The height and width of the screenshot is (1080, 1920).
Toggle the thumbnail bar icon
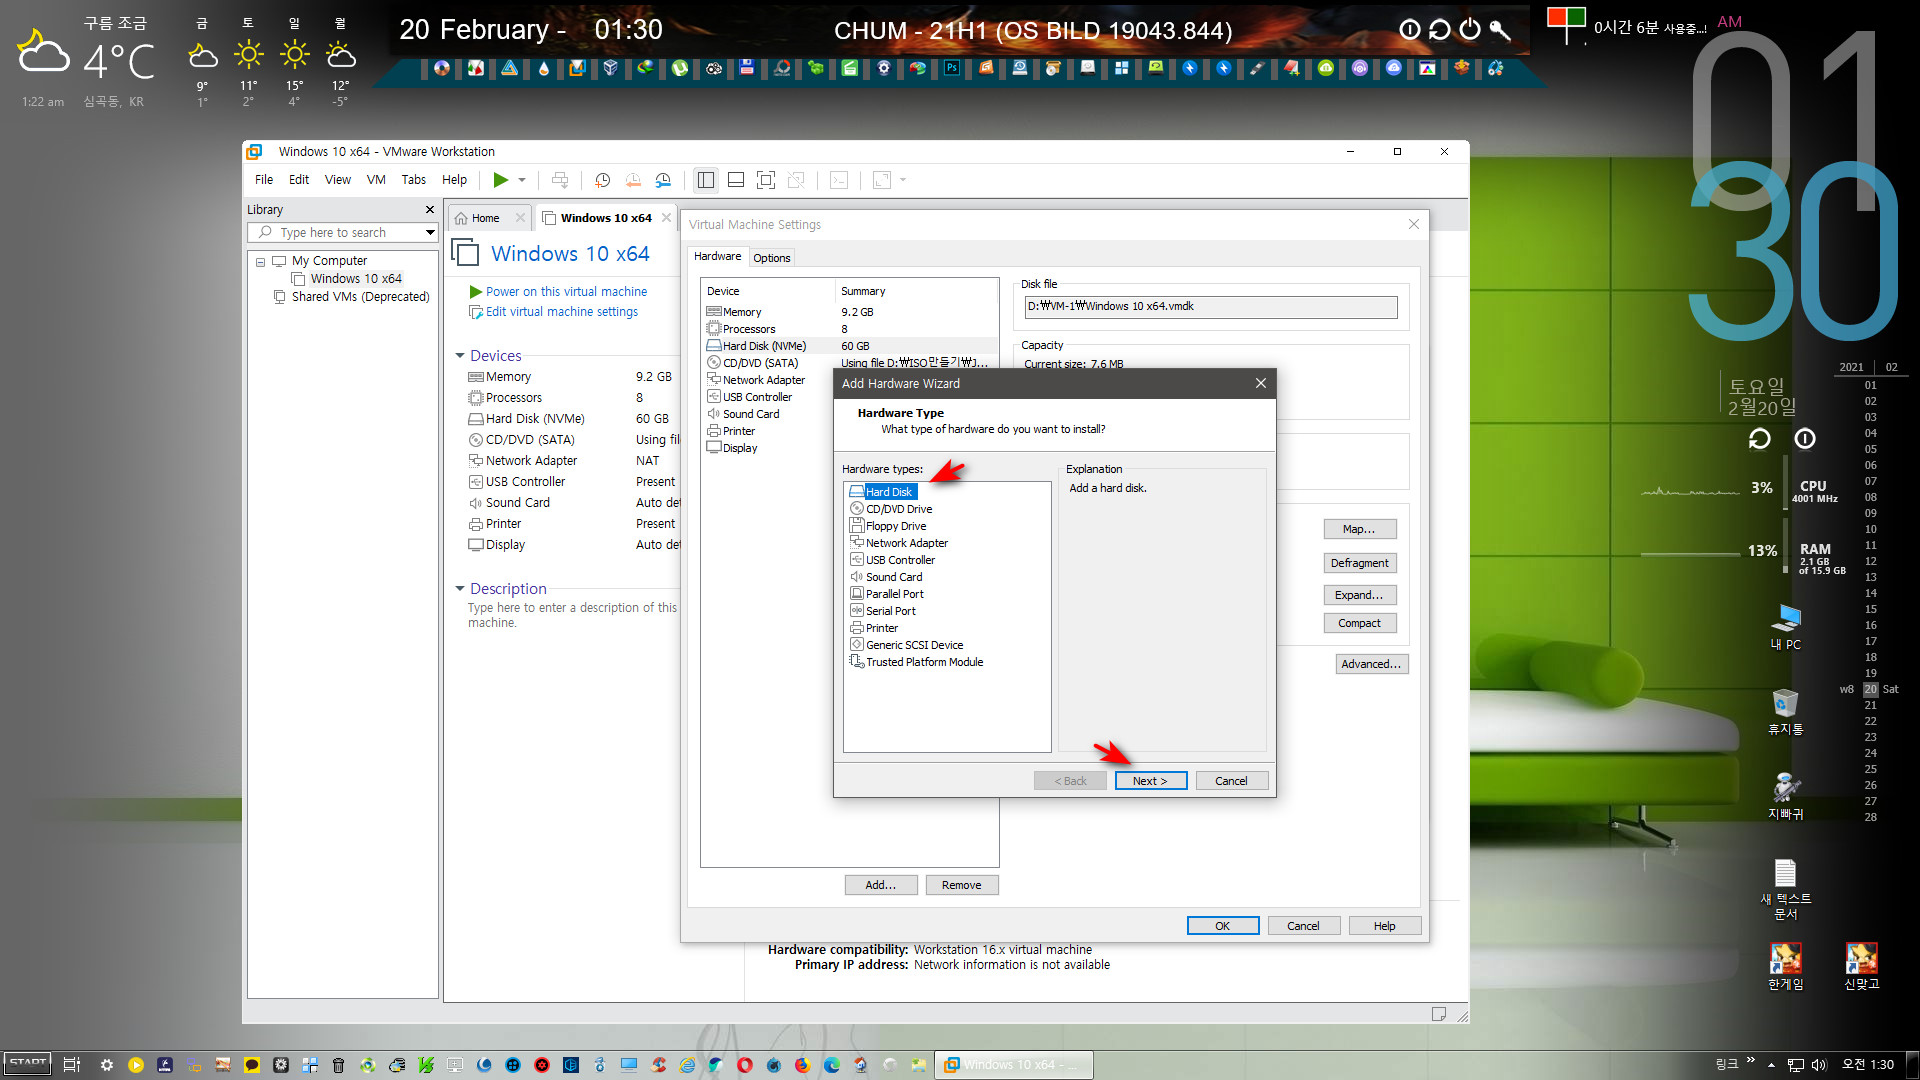click(x=736, y=180)
